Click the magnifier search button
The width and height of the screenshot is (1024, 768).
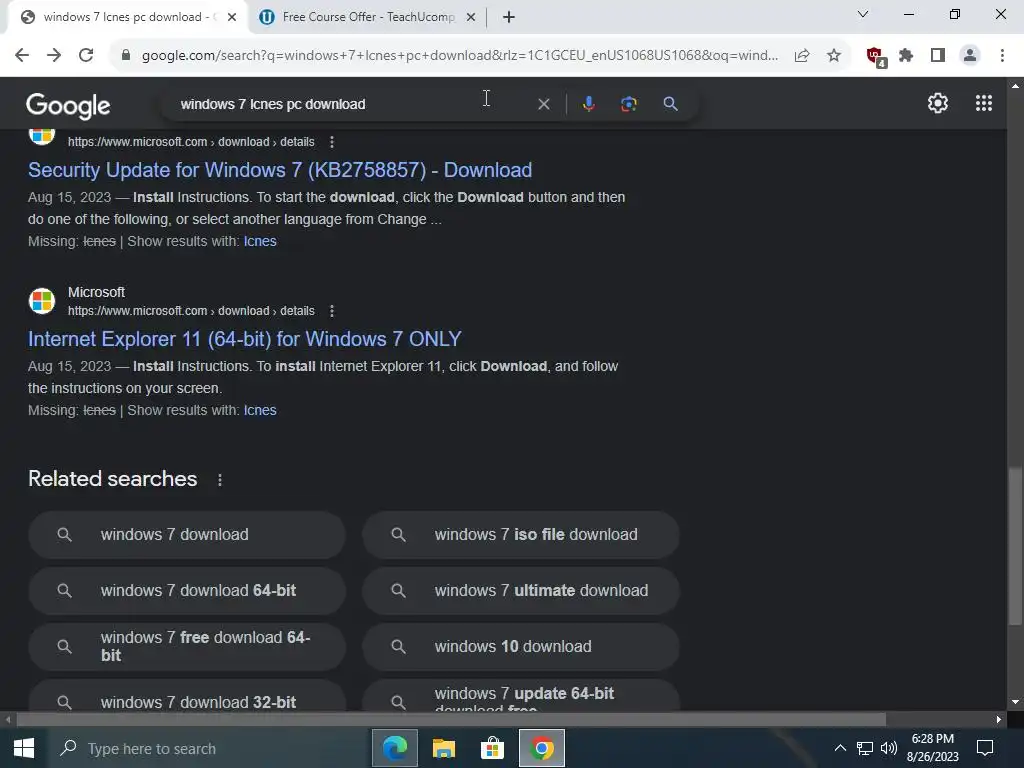[x=670, y=104]
